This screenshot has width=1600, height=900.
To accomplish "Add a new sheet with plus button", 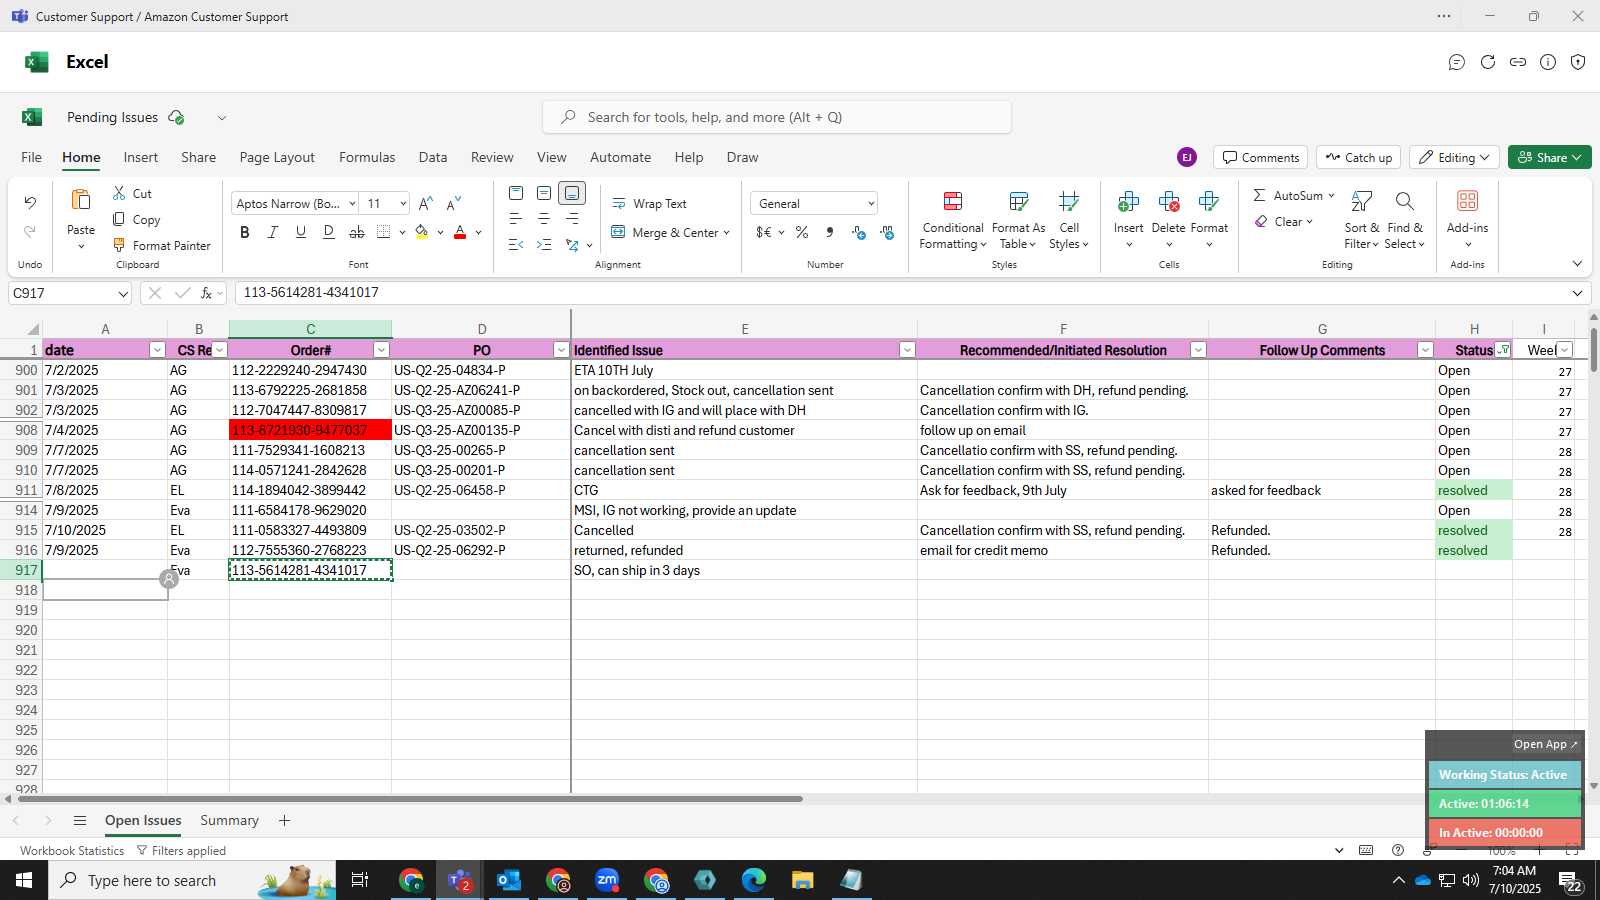I will [x=284, y=820].
